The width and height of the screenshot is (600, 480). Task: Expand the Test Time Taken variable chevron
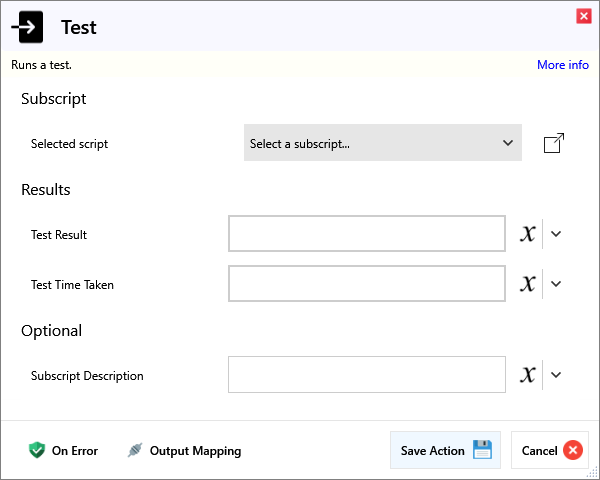[557, 284]
